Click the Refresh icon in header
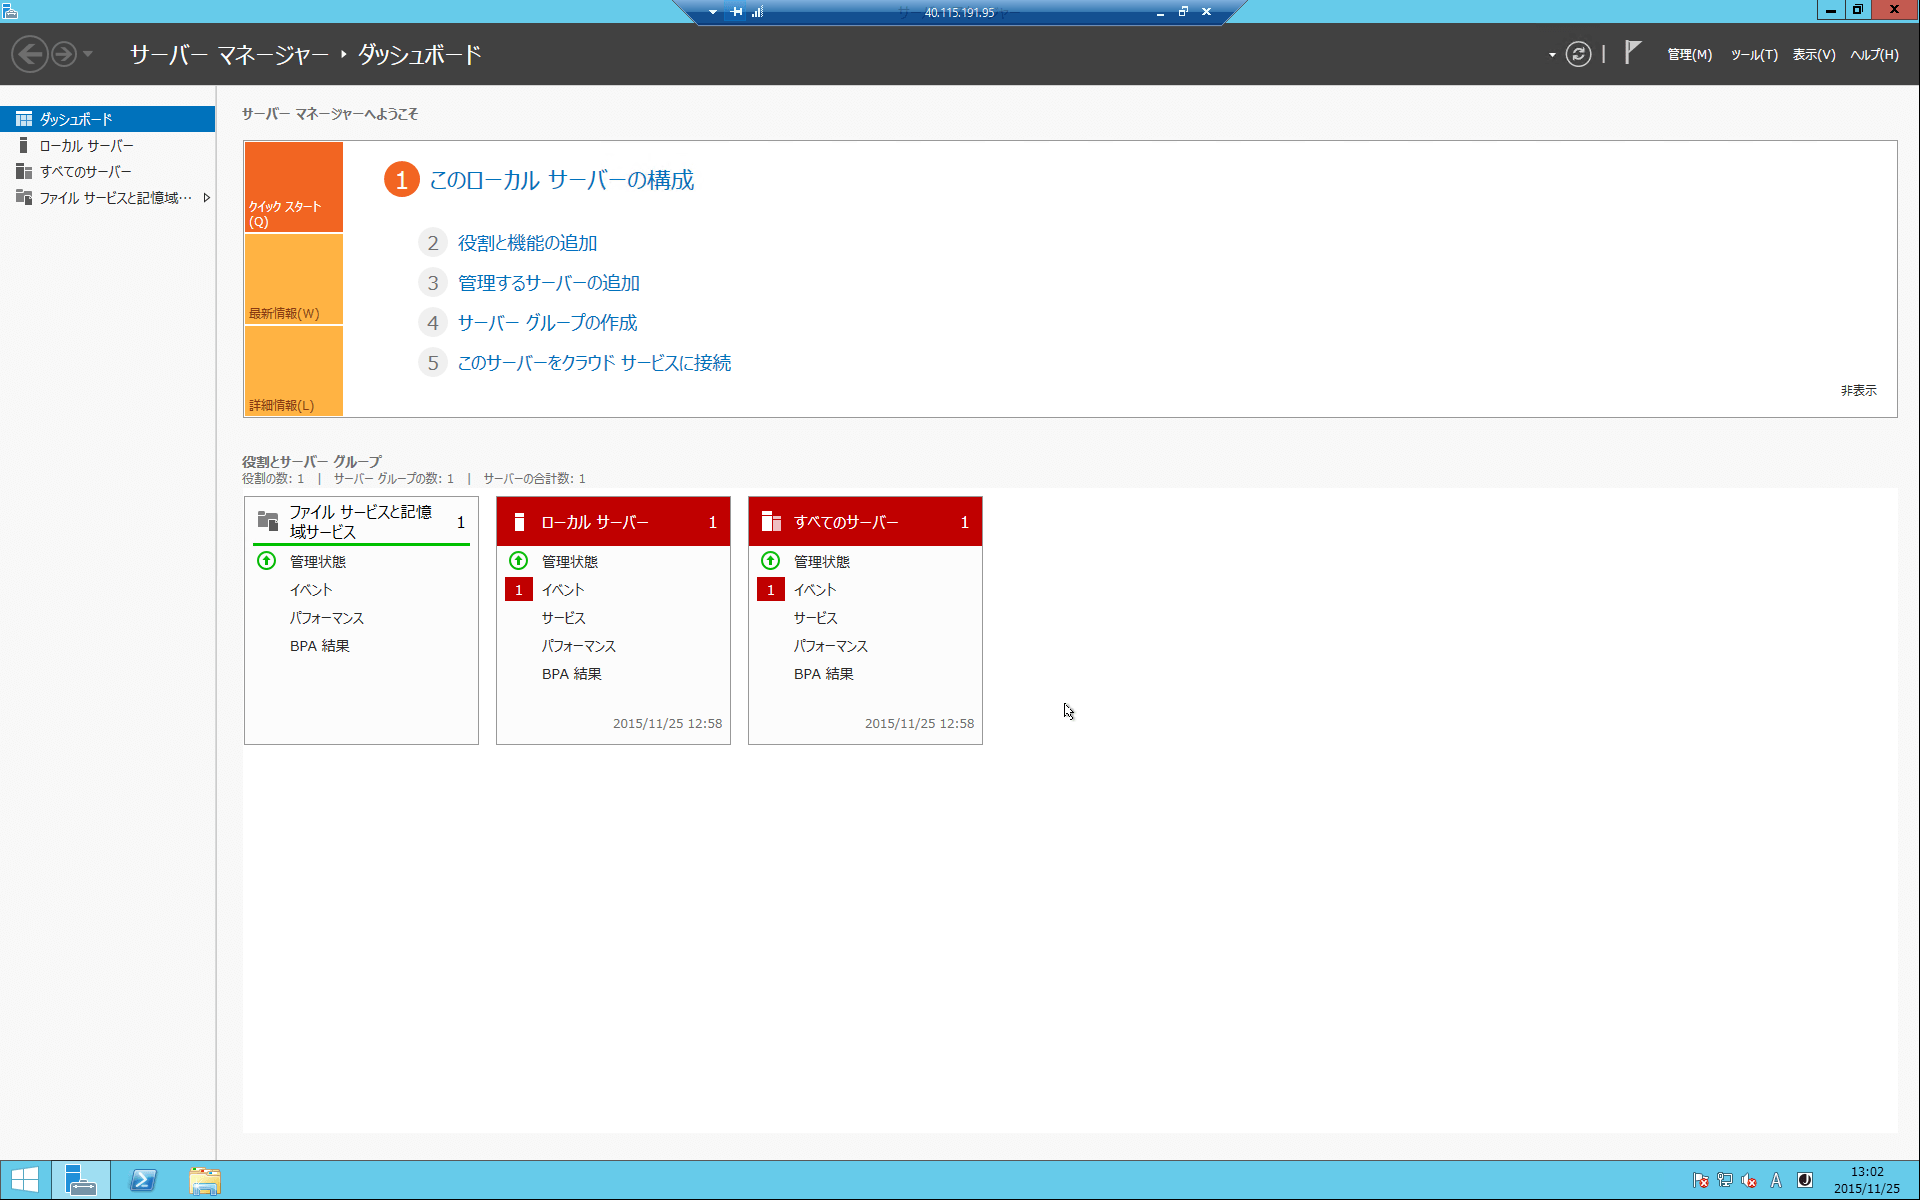The width and height of the screenshot is (1920, 1200). click(x=1578, y=54)
